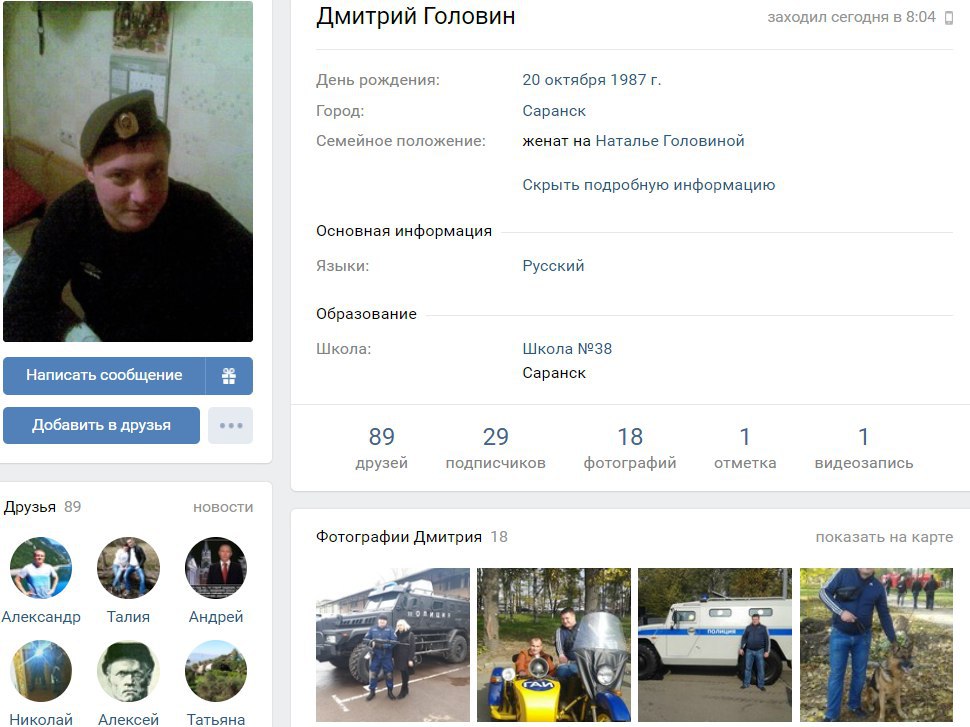The image size is (970, 727).
Task: Open the main profile photo
Action: [128, 171]
